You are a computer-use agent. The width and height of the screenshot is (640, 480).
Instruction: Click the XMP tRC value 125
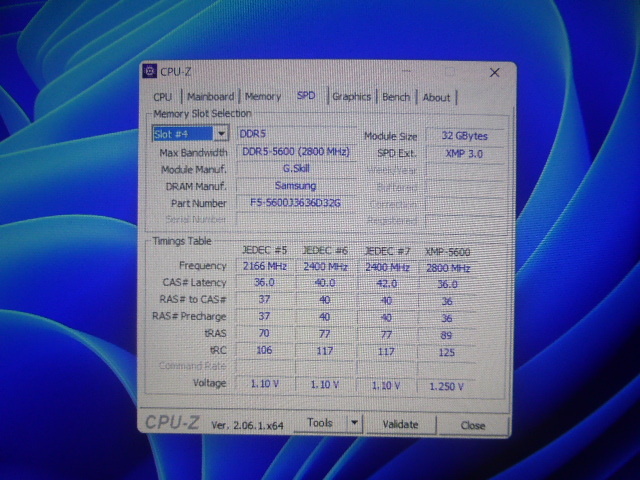(447, 352)
